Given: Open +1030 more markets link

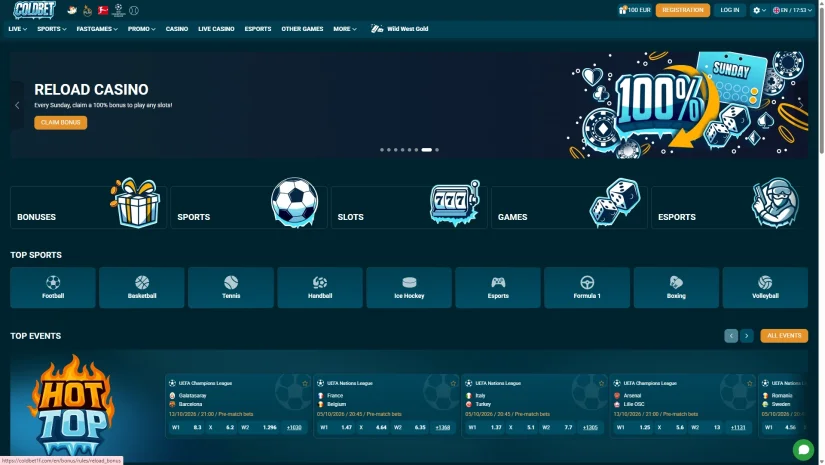Looking at the screenshot, I should click(x=294, y=428).
